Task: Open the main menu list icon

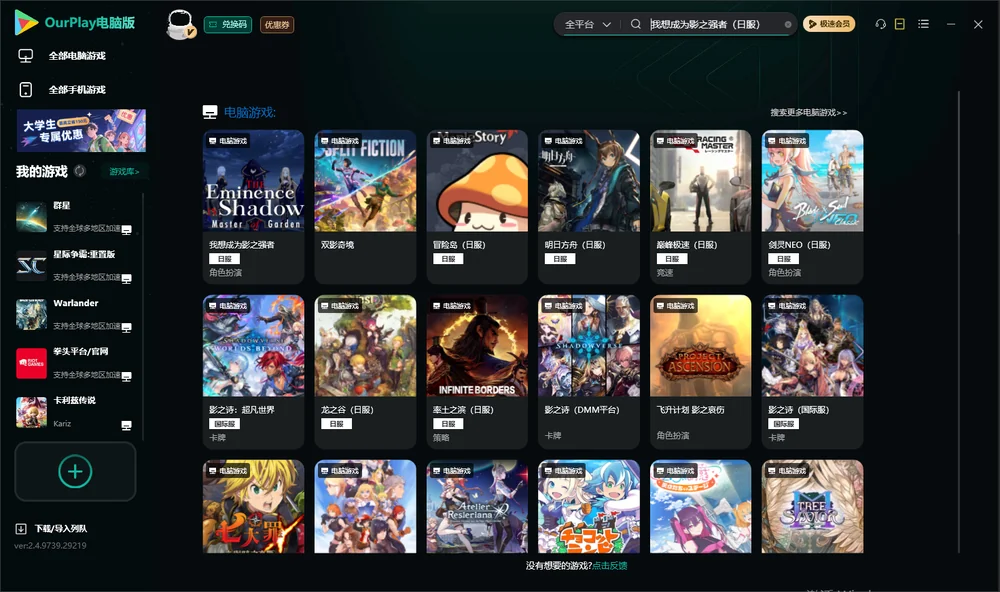Action: 923,24
